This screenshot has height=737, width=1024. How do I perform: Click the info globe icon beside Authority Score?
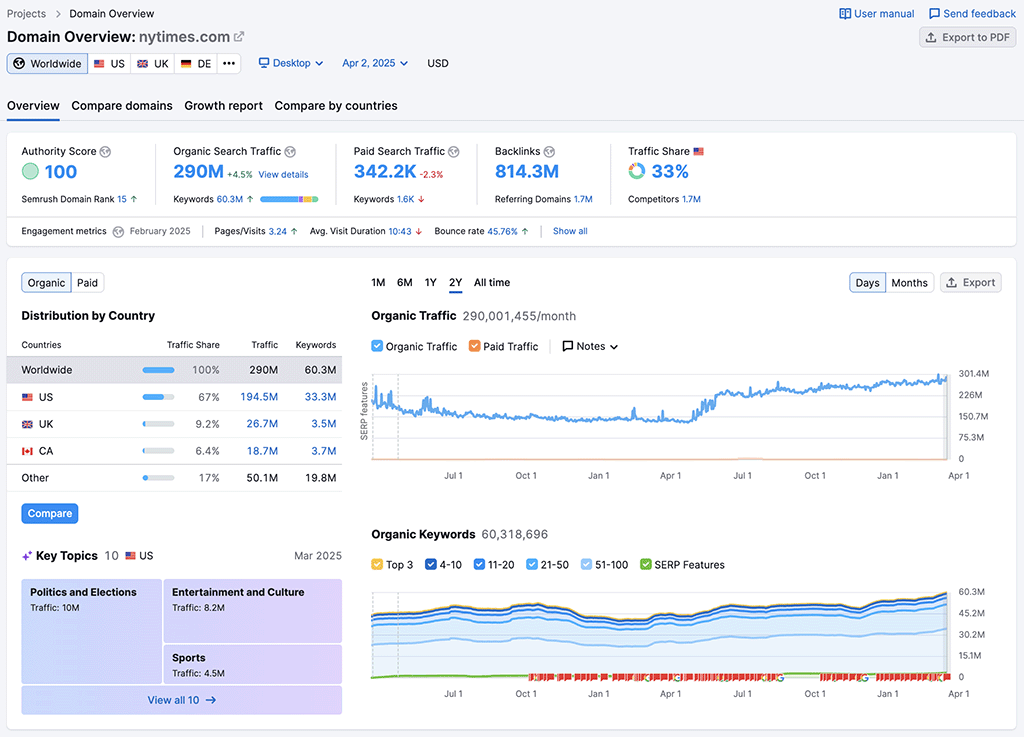coord(105,151)
